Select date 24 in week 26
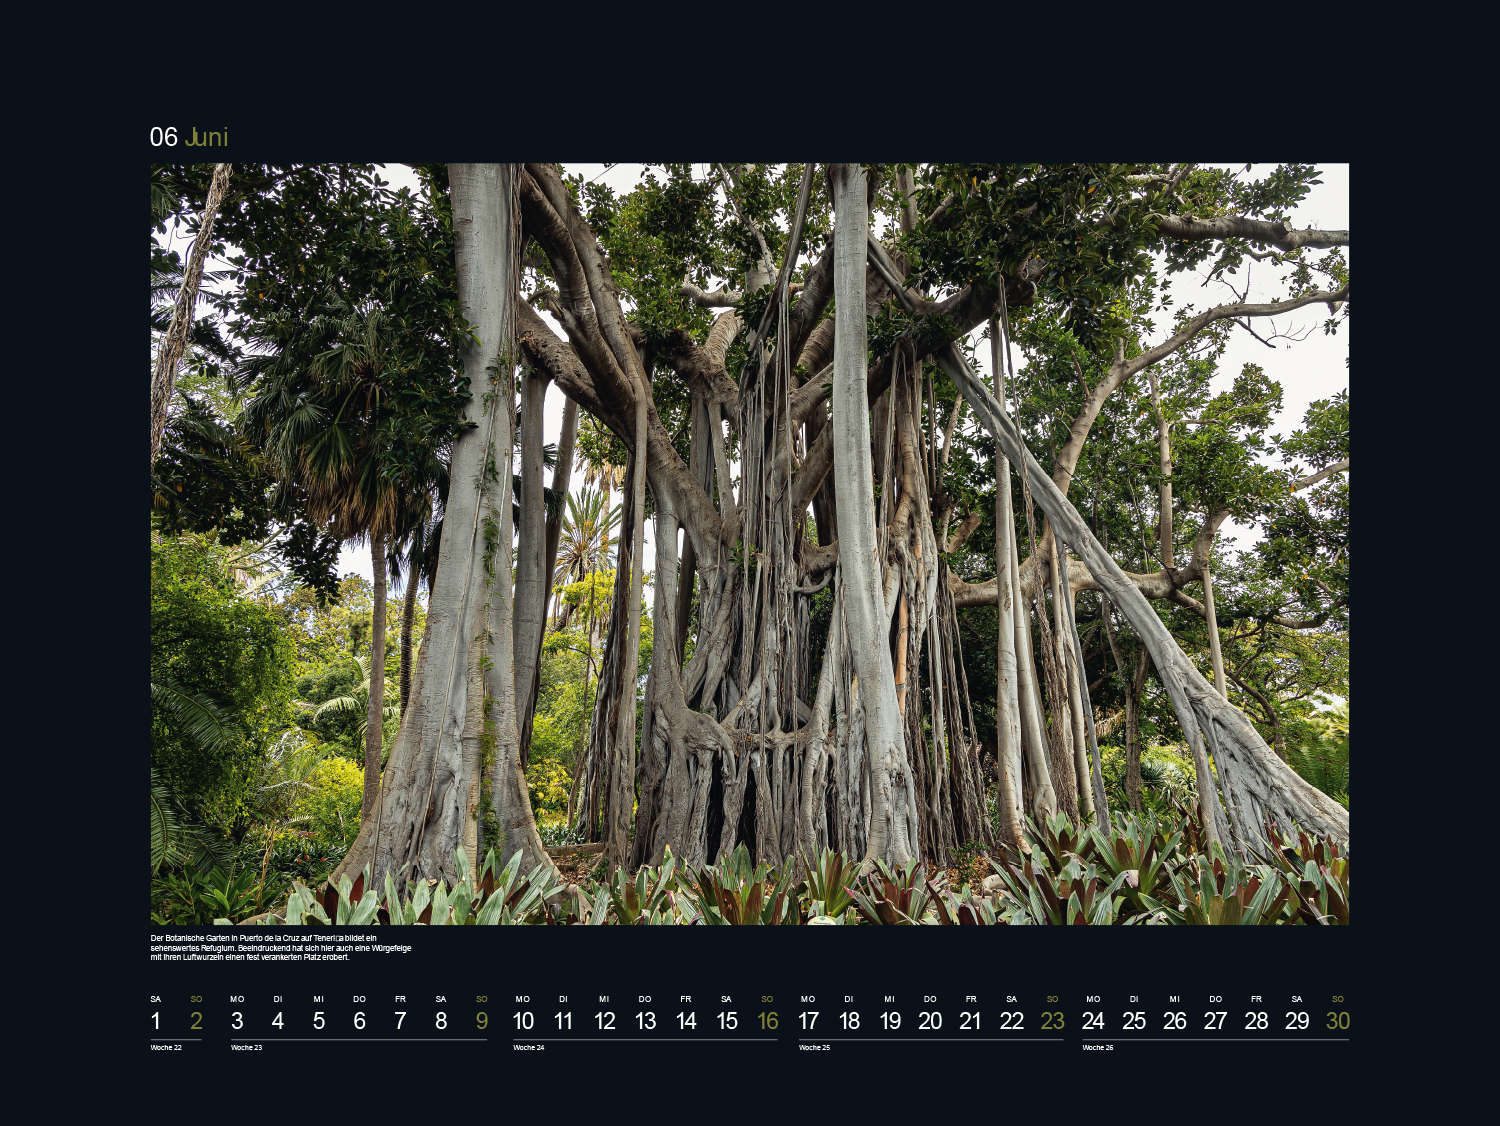This screenshot has height=1126, width=1500. [1093, 1021]
